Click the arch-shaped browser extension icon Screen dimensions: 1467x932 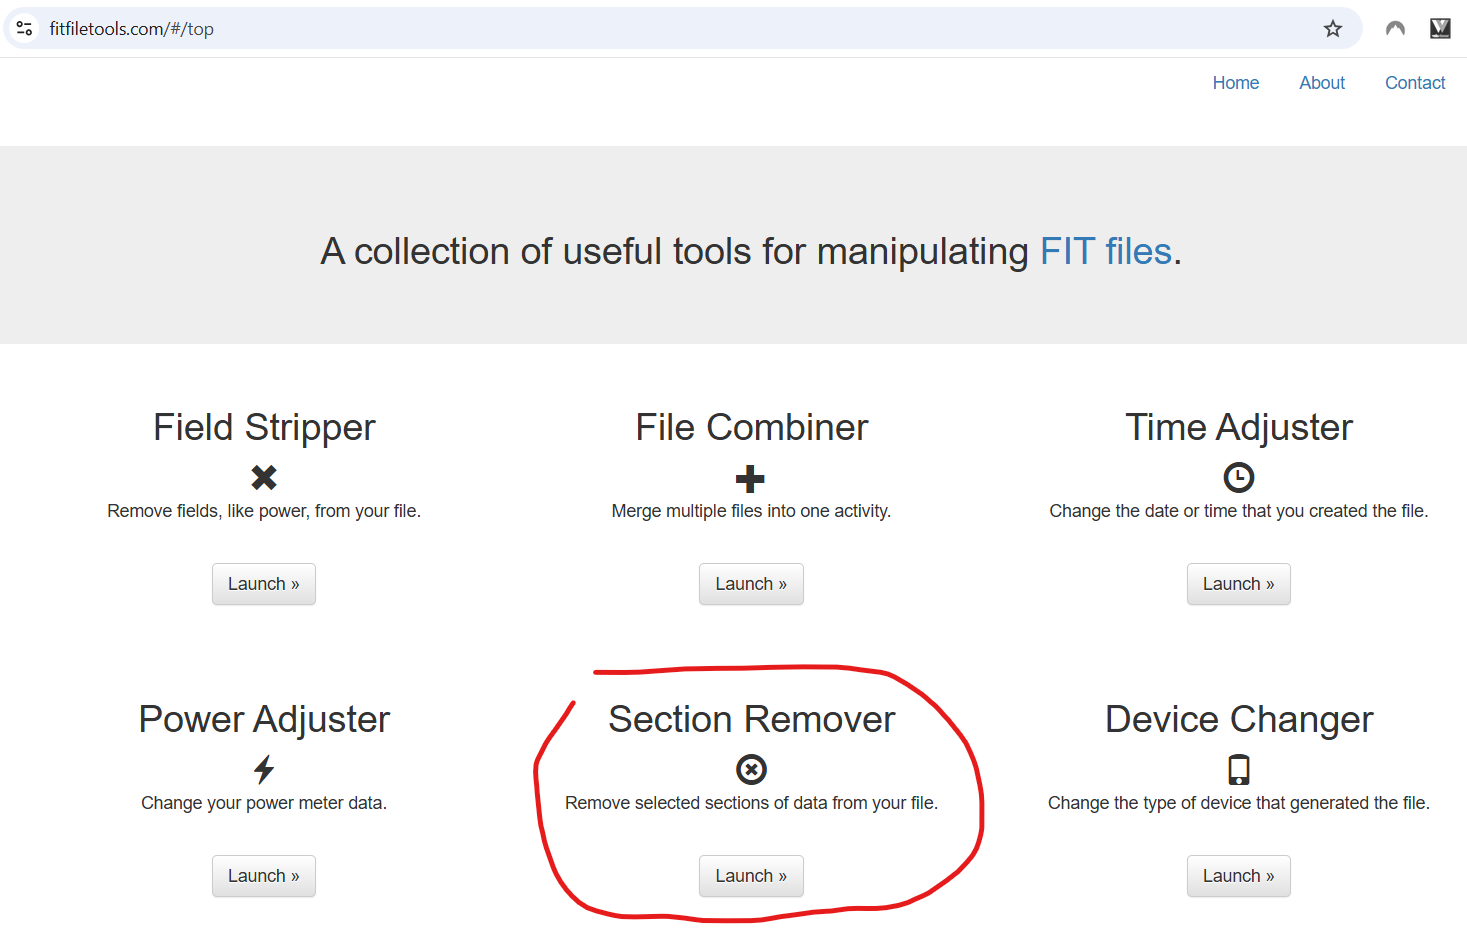point(1395,29)
